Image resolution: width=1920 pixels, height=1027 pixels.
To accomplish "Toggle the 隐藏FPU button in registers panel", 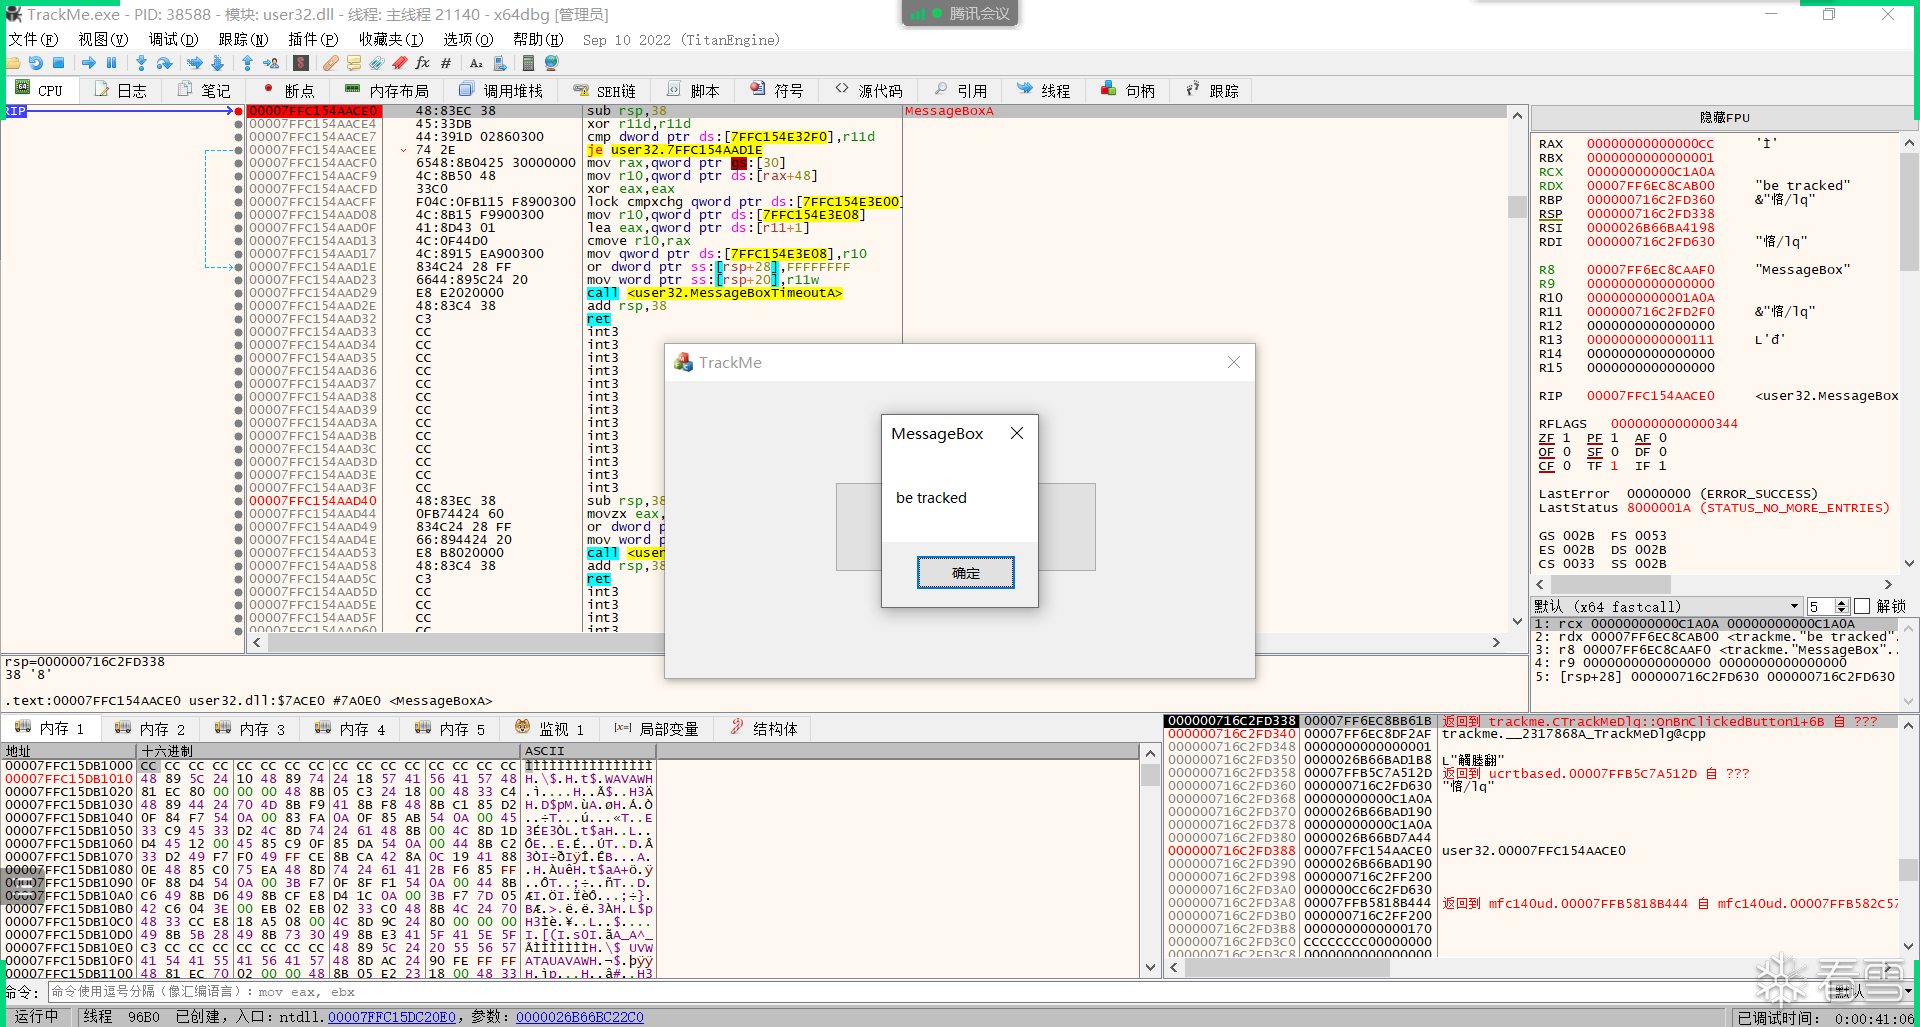I will [x=1724, y=117].
